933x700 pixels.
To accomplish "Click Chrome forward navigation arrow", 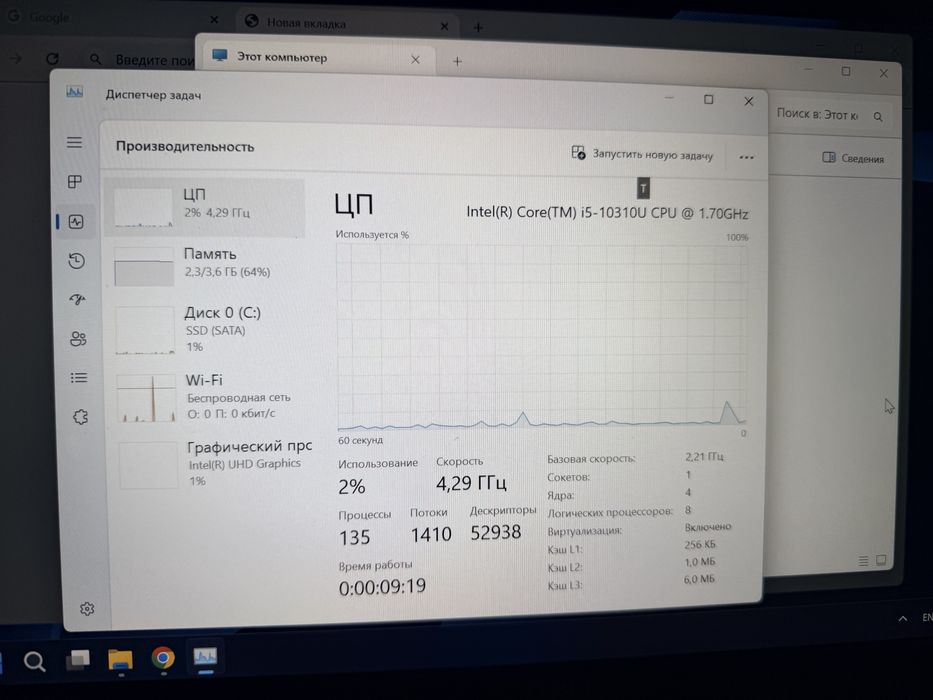I will tap(16, 58).
